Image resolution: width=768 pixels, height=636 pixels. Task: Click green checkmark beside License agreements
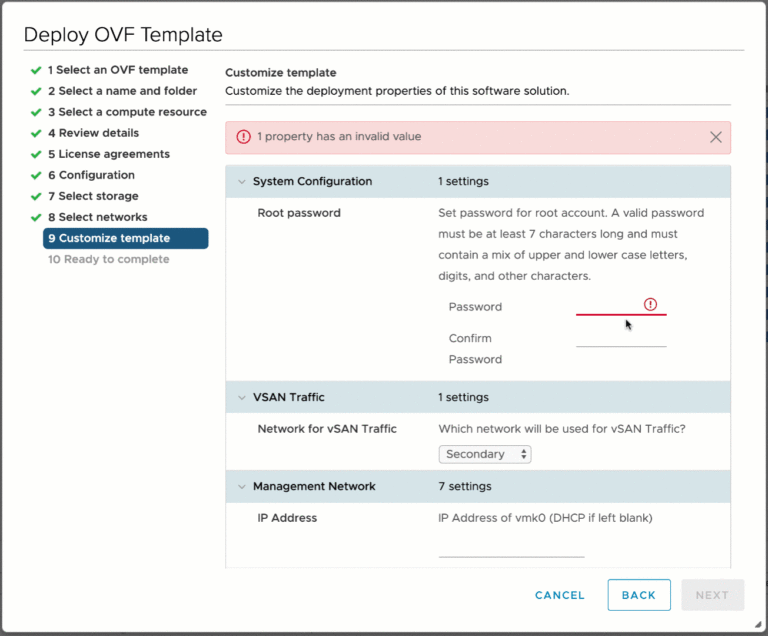coord(36,154)
